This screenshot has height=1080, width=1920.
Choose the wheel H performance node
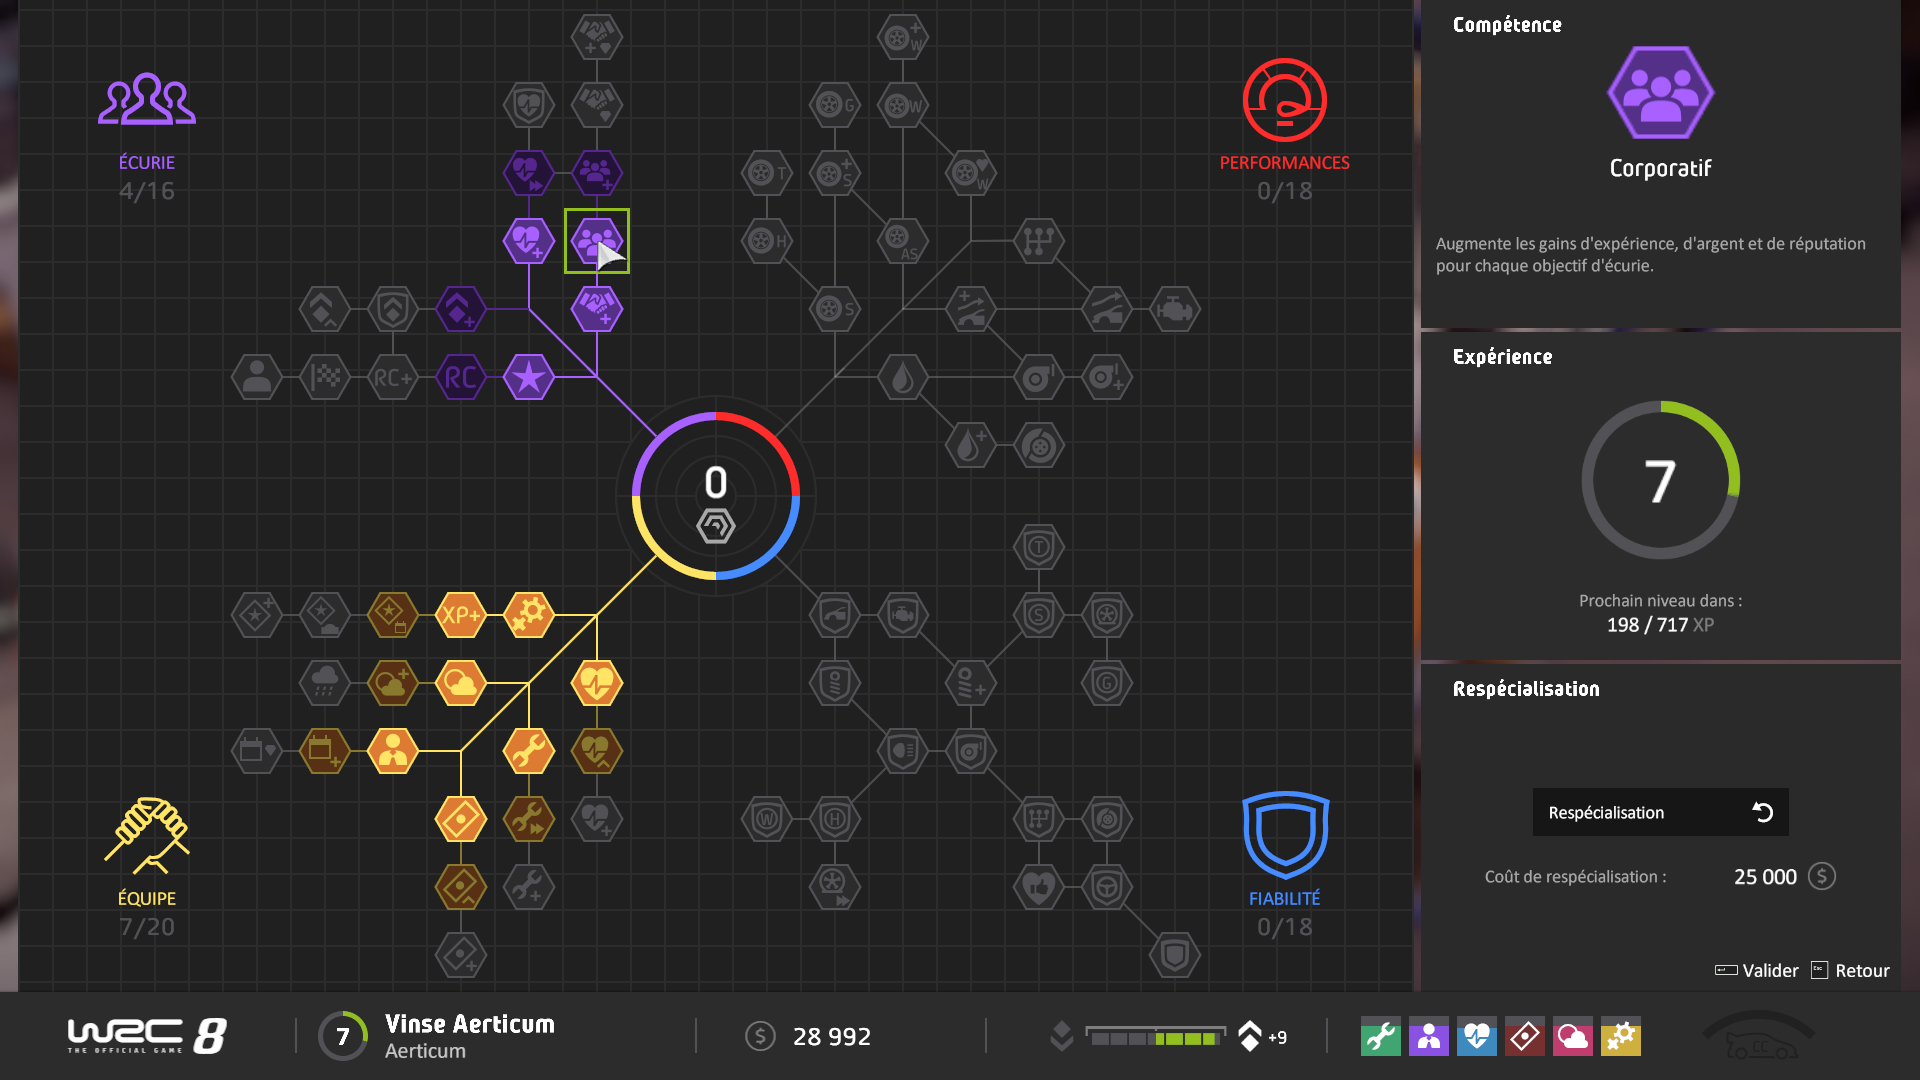[x=767, y=241]
